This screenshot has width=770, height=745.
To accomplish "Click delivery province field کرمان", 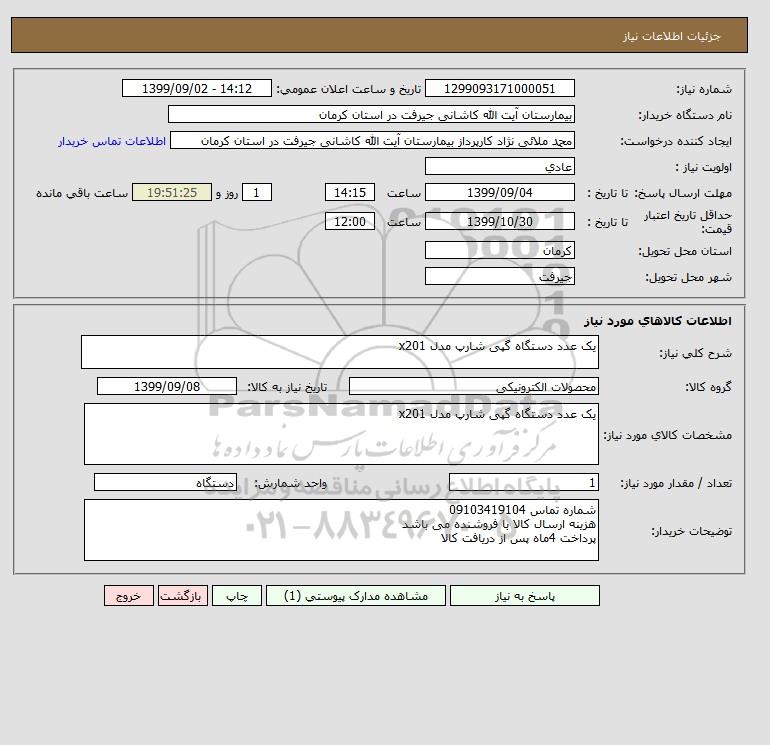I will point(499,250).
